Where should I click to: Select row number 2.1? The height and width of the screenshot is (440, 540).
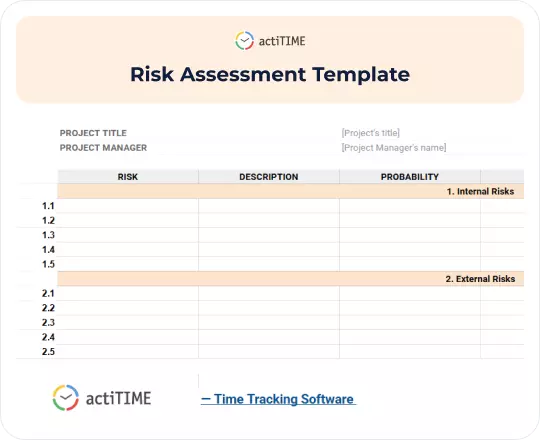[48, 293]
